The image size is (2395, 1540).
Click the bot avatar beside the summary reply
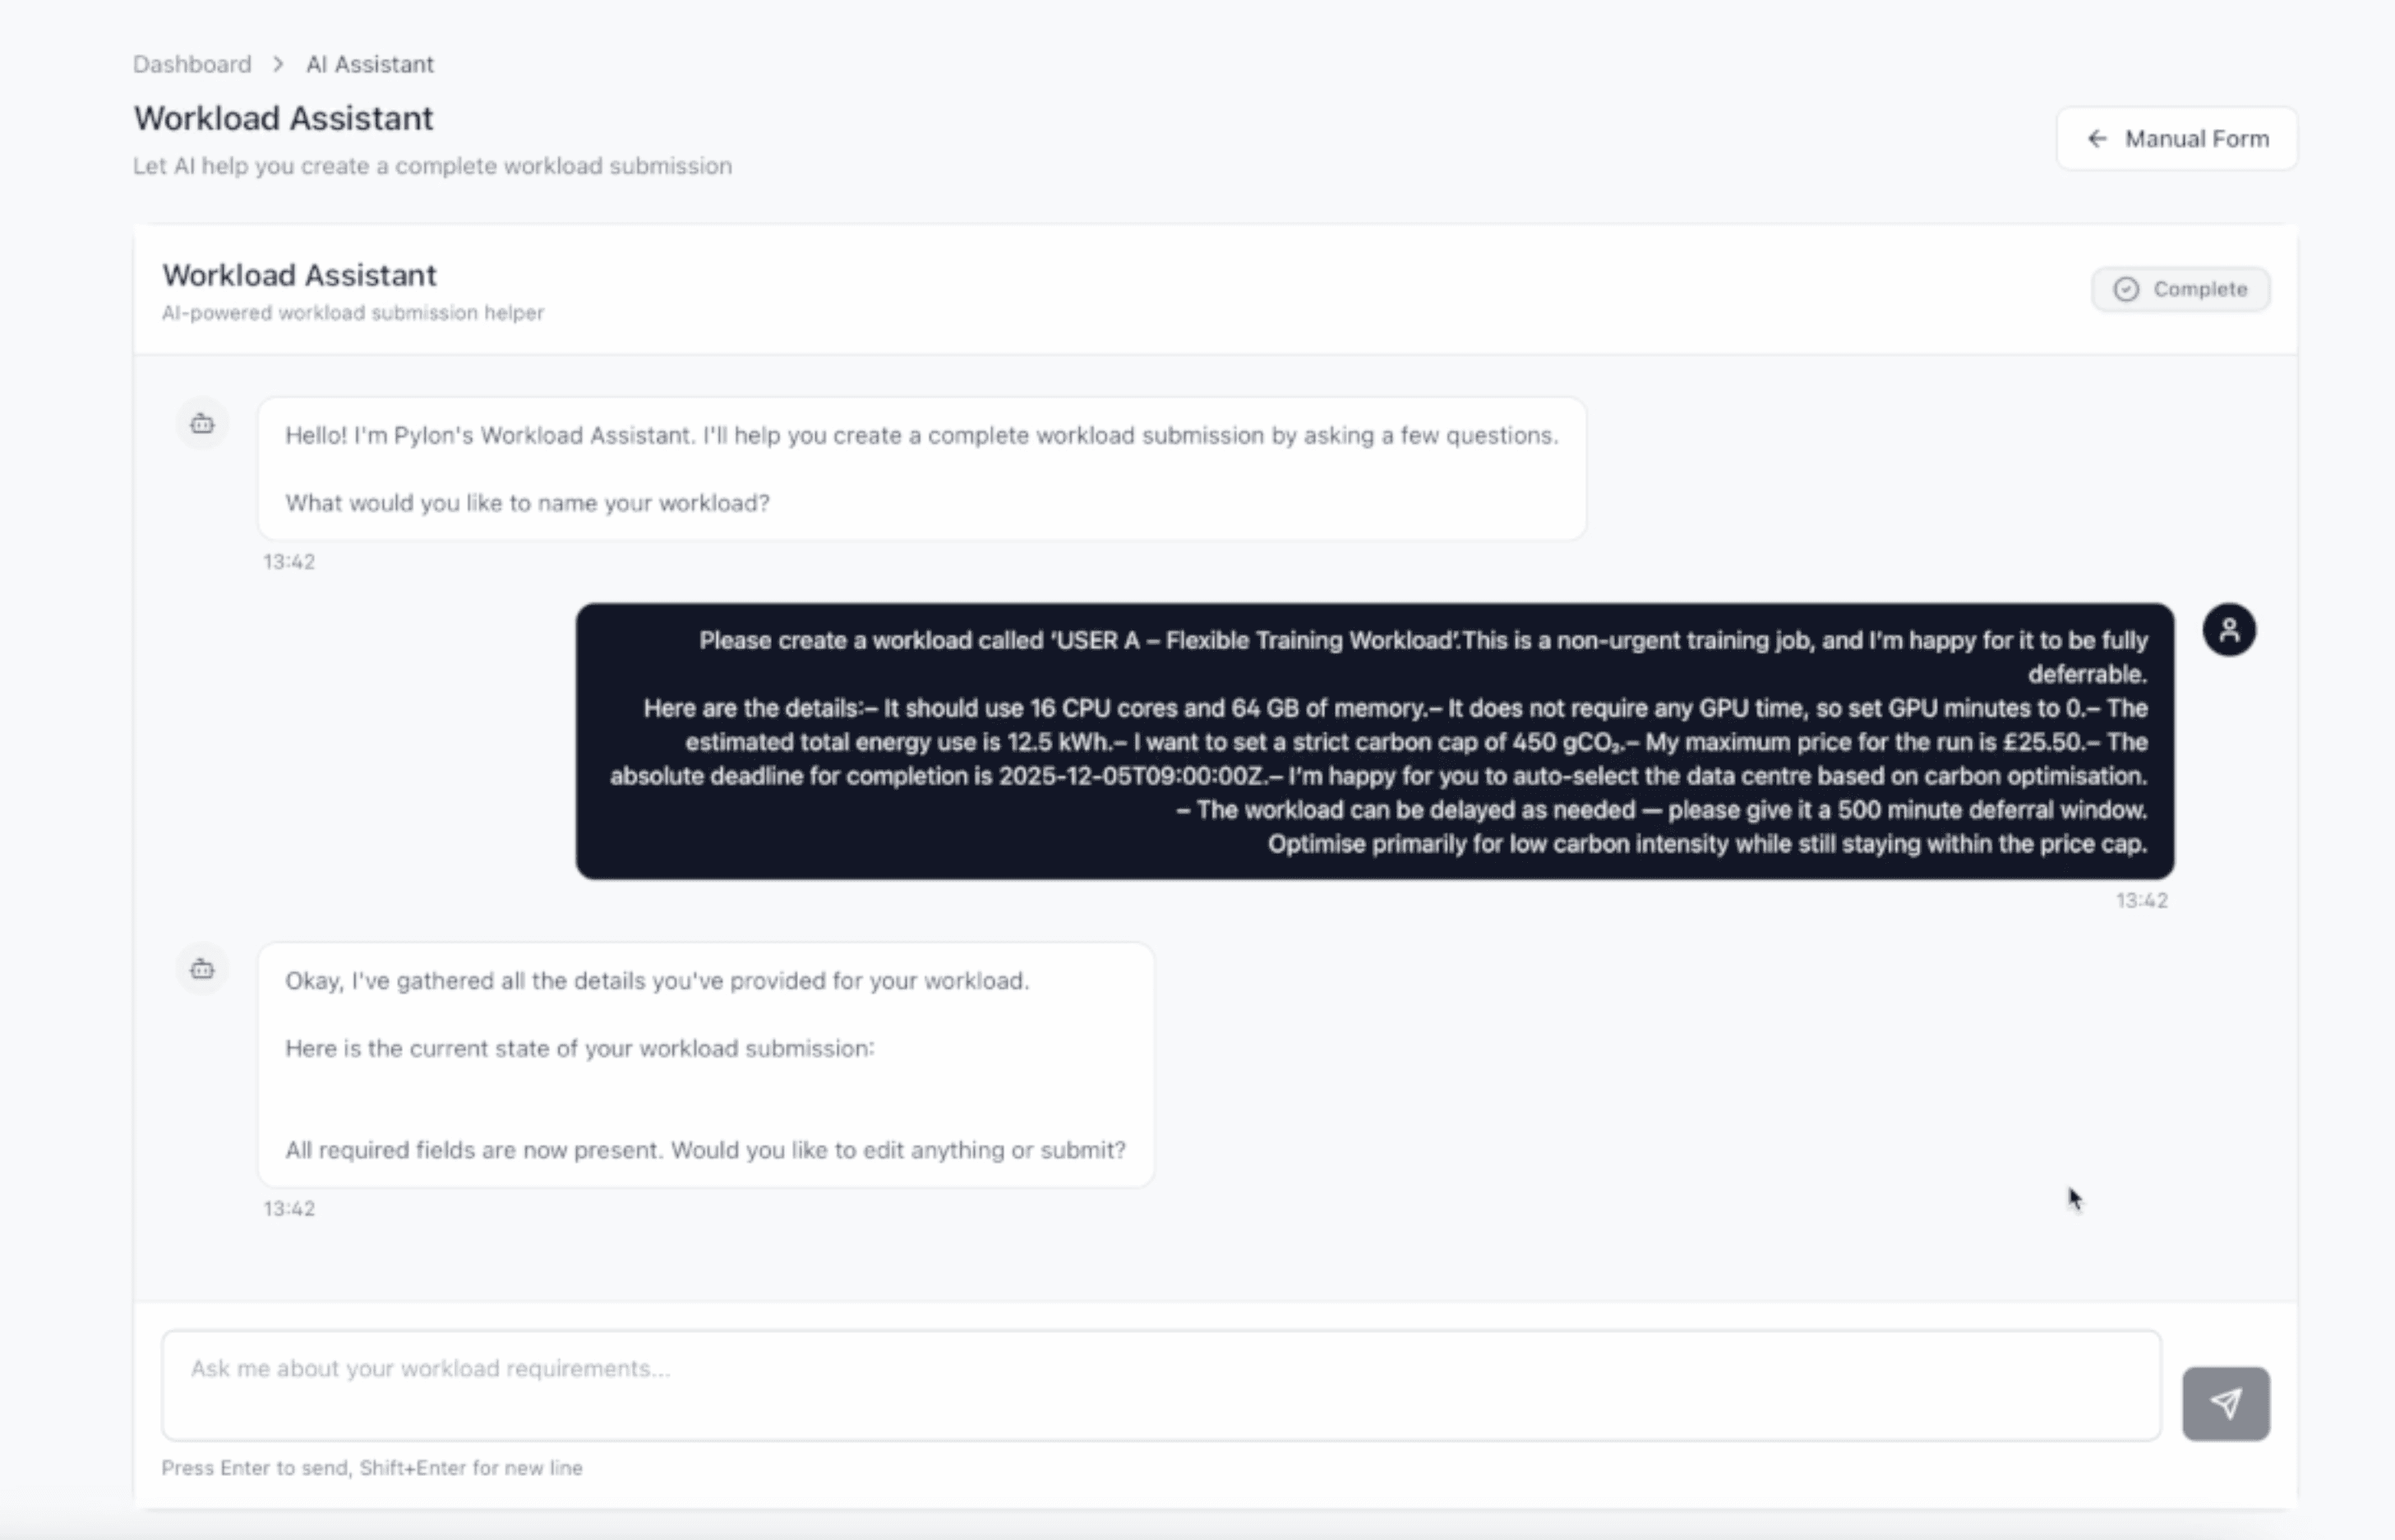click(x=202, y=969)
